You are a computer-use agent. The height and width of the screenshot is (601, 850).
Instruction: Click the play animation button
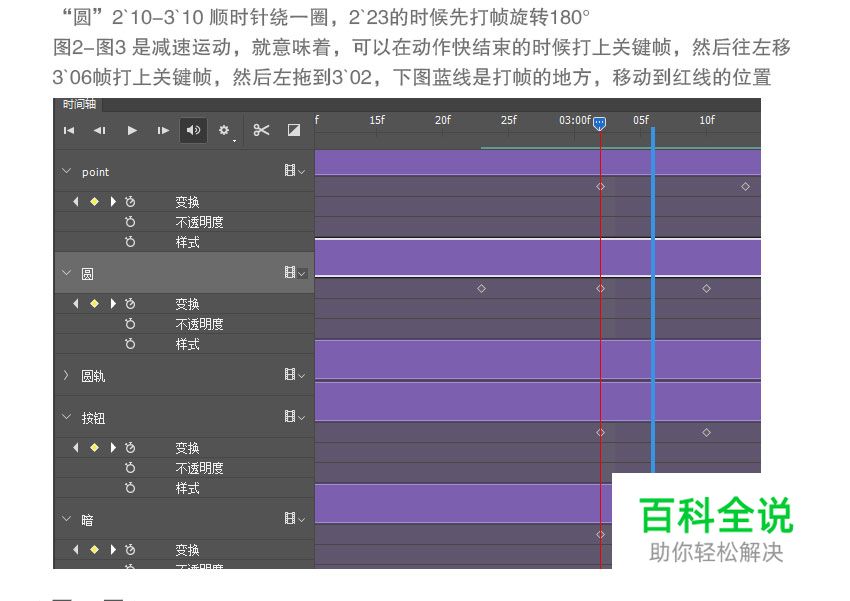coord(131,130)
